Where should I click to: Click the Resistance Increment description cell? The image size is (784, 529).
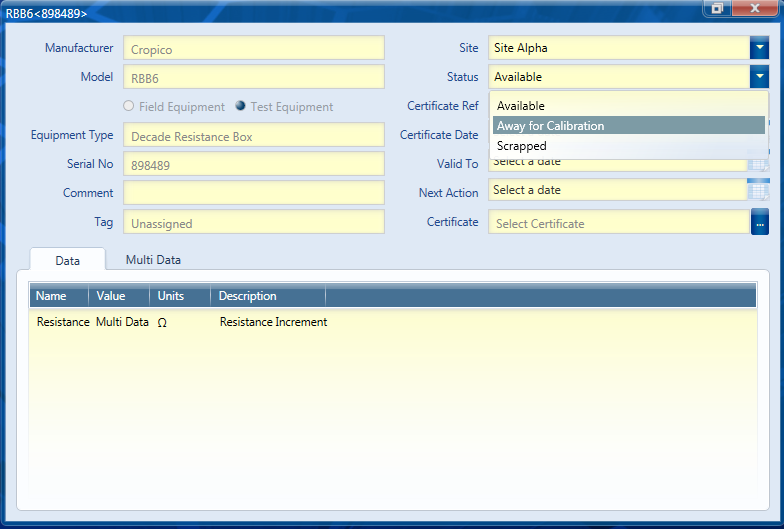[274, 322]
